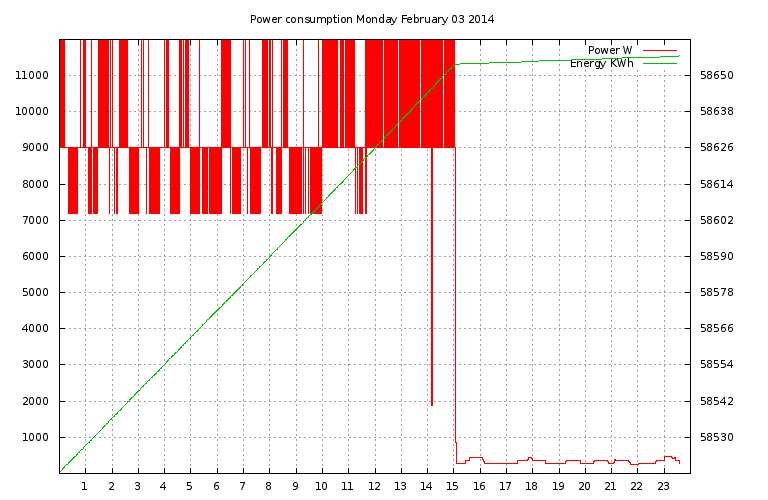
Task: Click the 'Power W' legend label
Action: pyautogui.click(x=610, y=50)
